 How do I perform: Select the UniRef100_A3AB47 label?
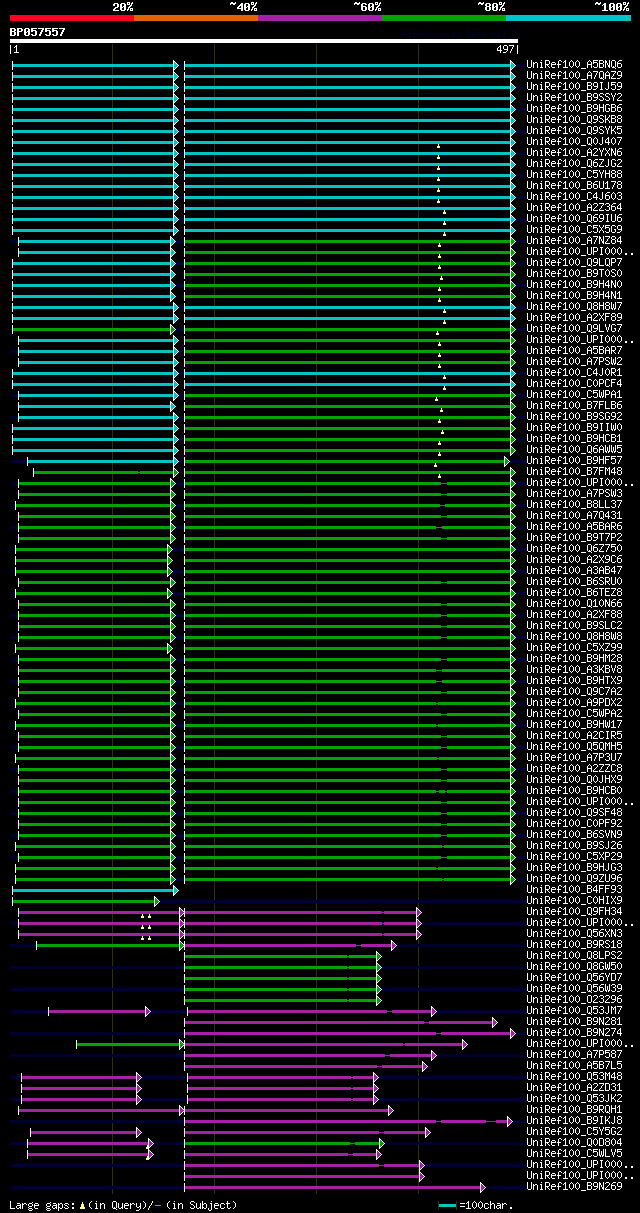(x=574, y=570)
